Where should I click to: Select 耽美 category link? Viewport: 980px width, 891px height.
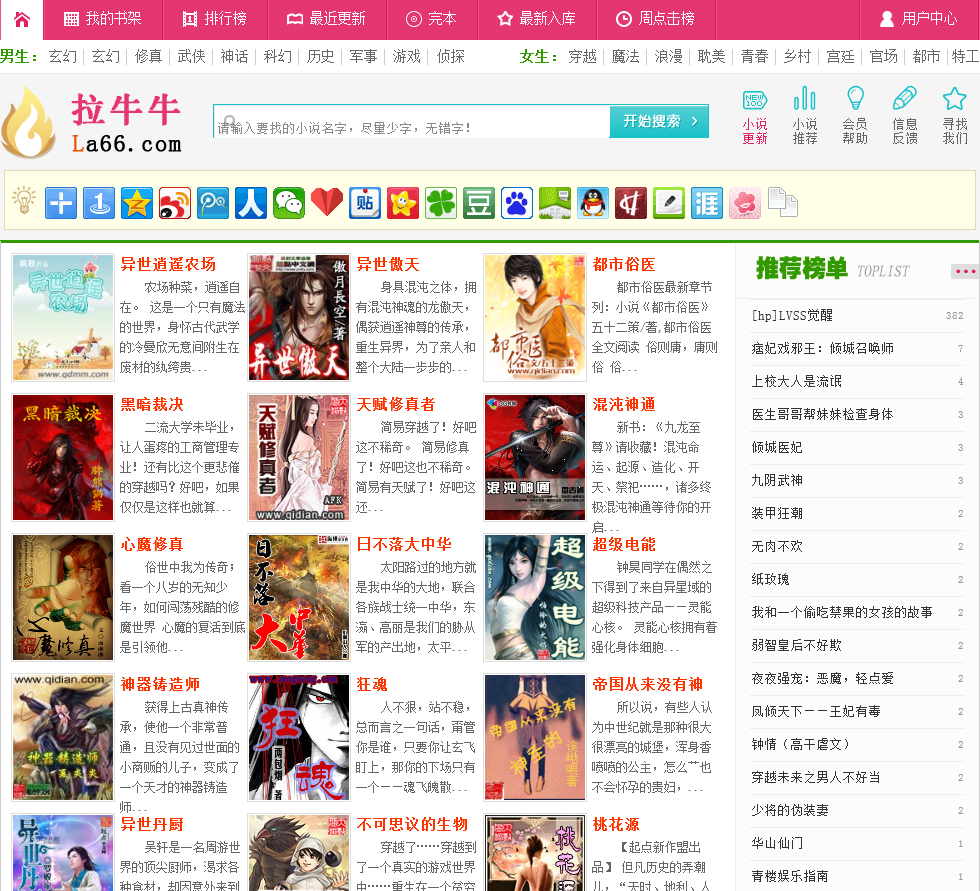click(711, 57)
